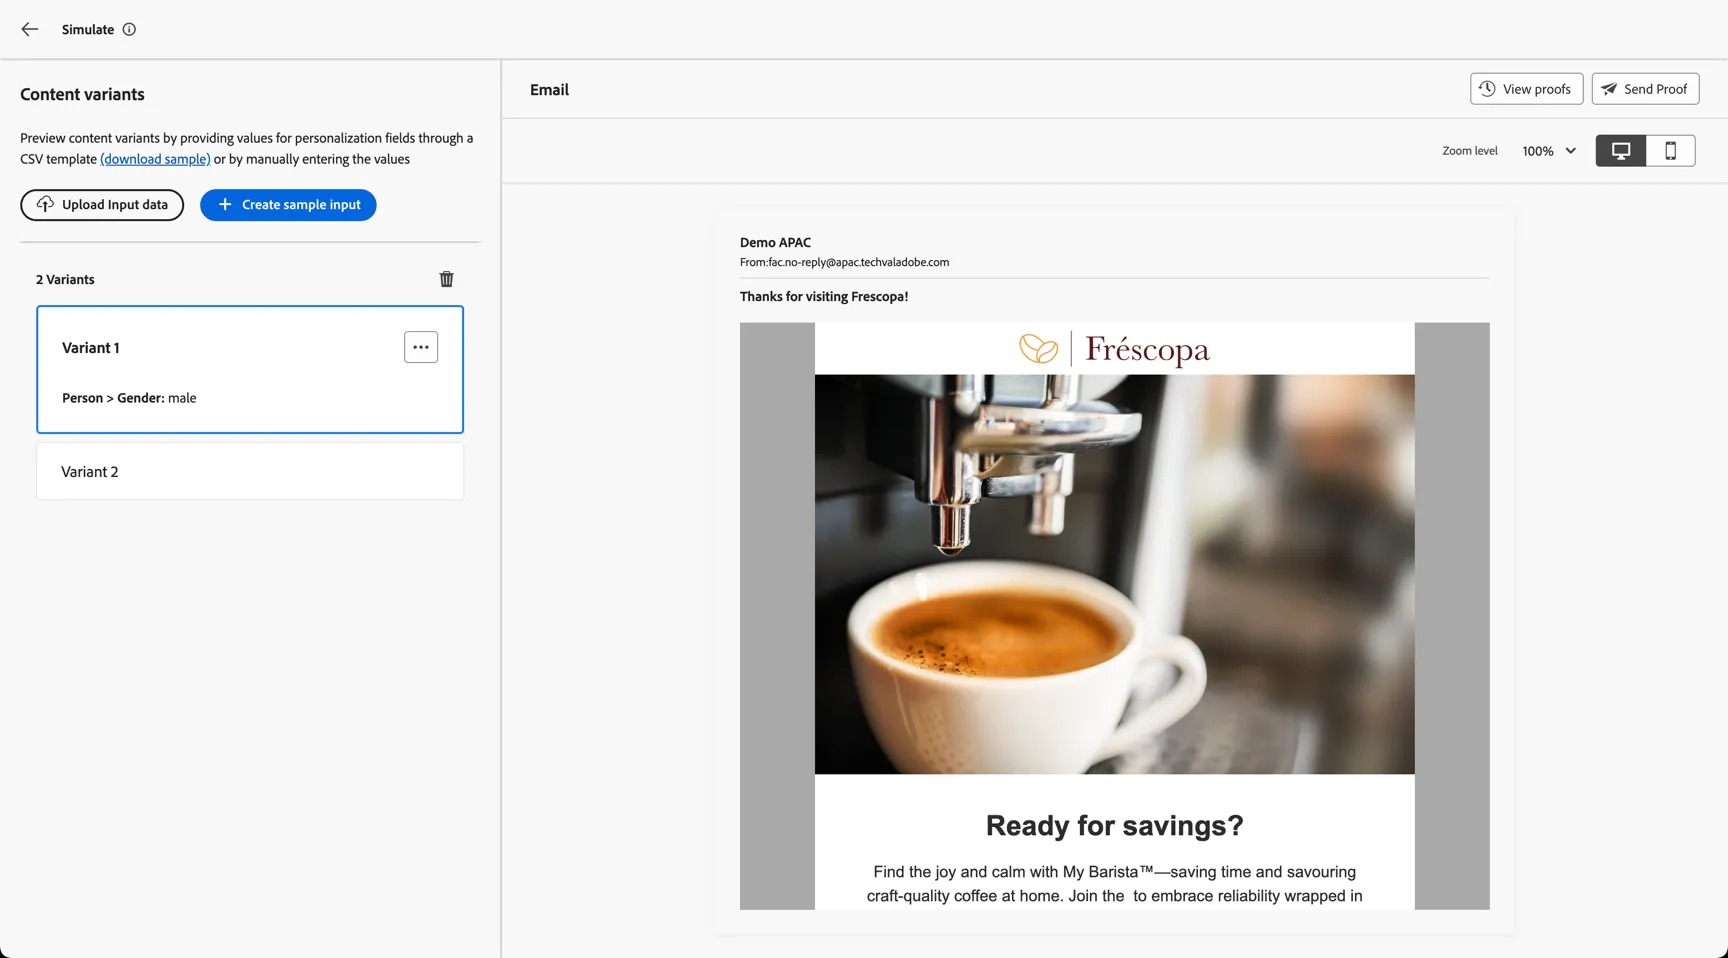Go back using the left arrow
Viewport: 1728px width, 958px height.
(30, 29)
